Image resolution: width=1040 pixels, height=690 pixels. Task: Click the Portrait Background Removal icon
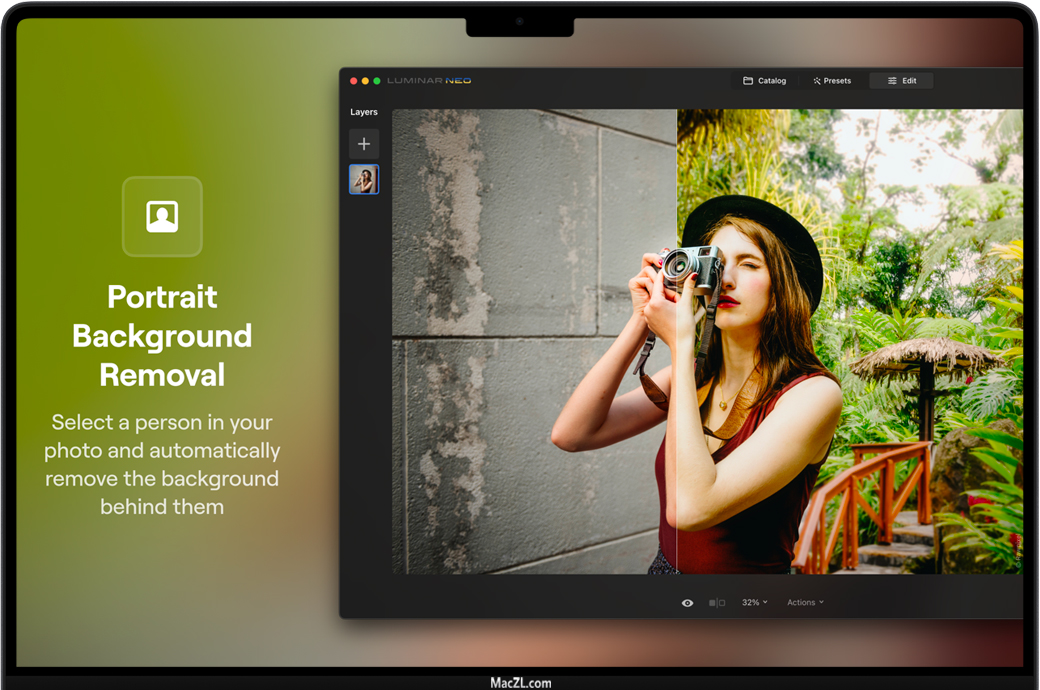pos(162,216)
